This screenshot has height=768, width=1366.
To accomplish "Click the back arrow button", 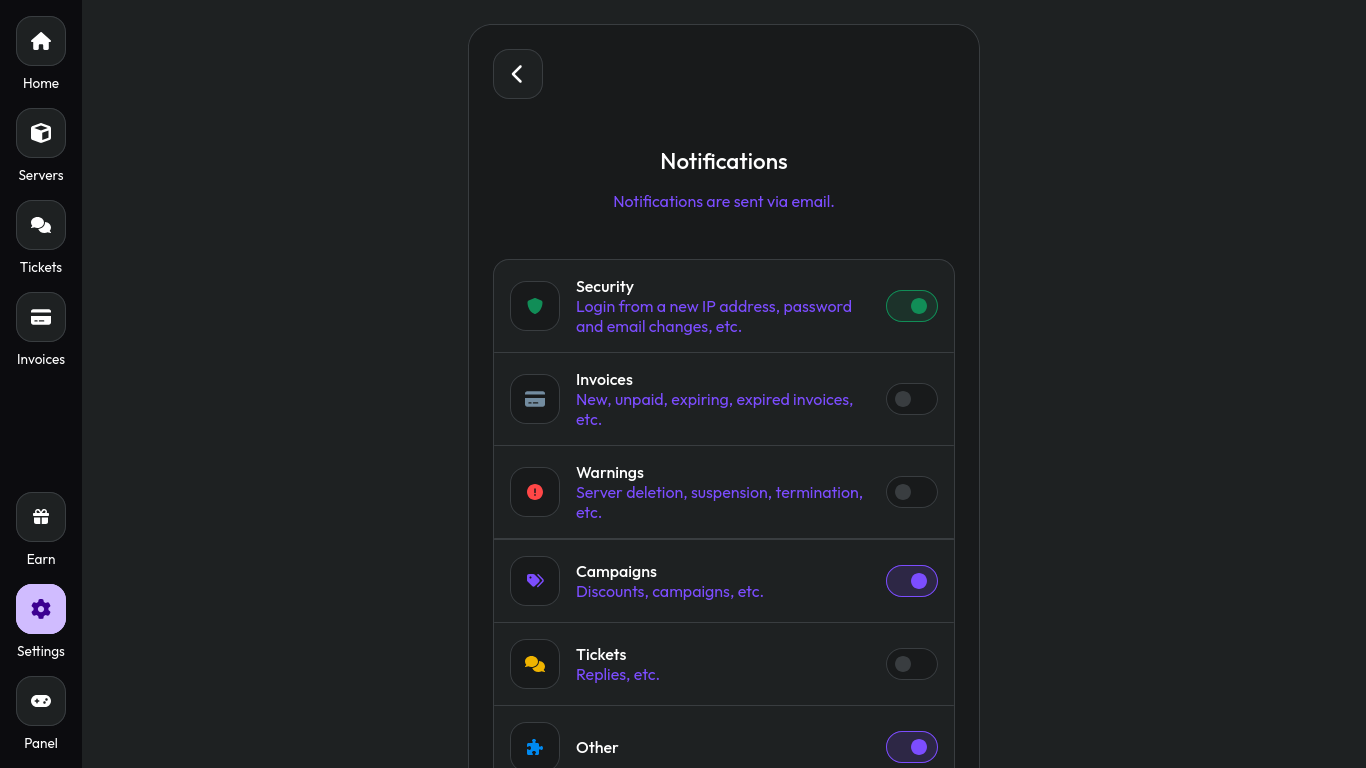I will click(x=517, y=74).
